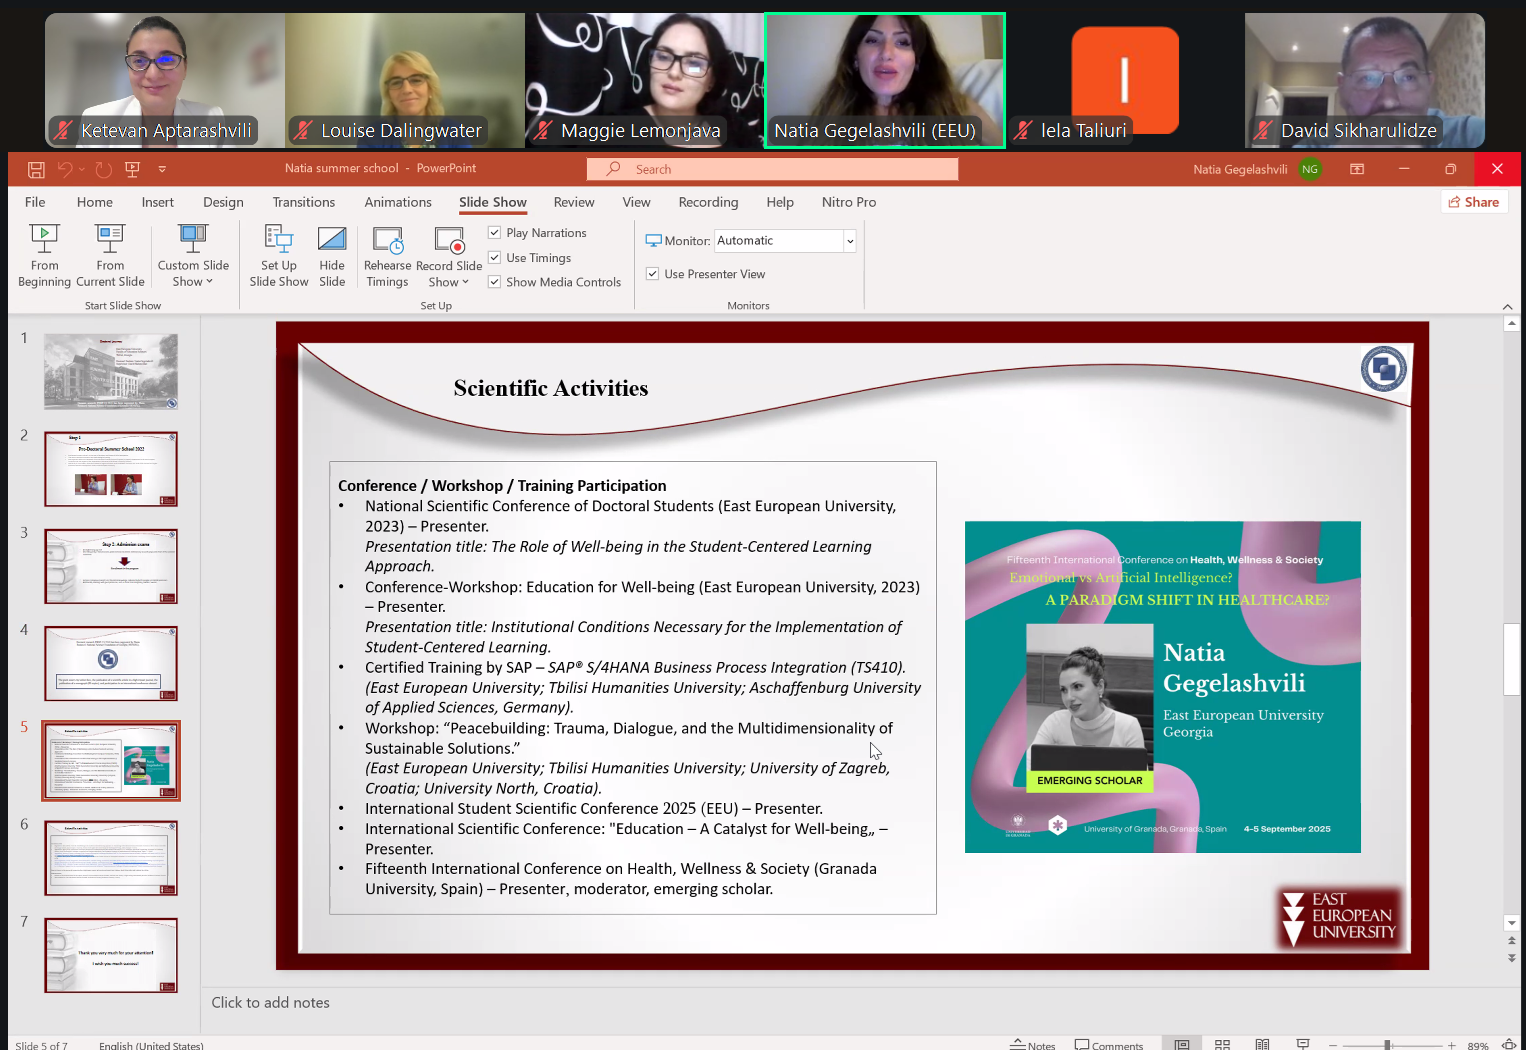1526x1050 pixels.
Task: Uncheck Play Narrations checkbox
Action: (x=494, y=233)
